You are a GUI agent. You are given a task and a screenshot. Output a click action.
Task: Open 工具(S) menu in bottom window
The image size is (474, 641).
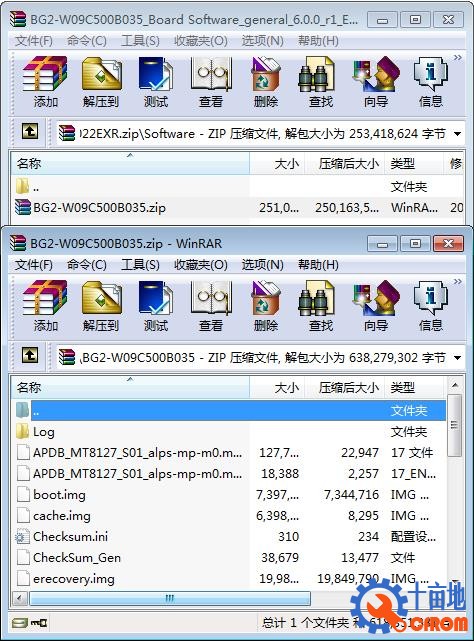coord(140,265)
